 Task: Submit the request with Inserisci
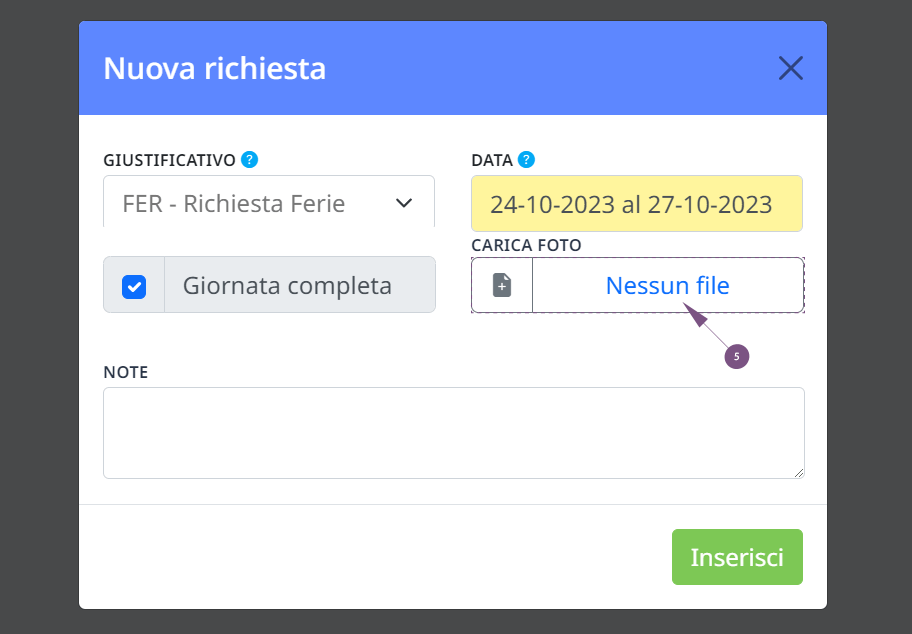[x=737, y=557]
